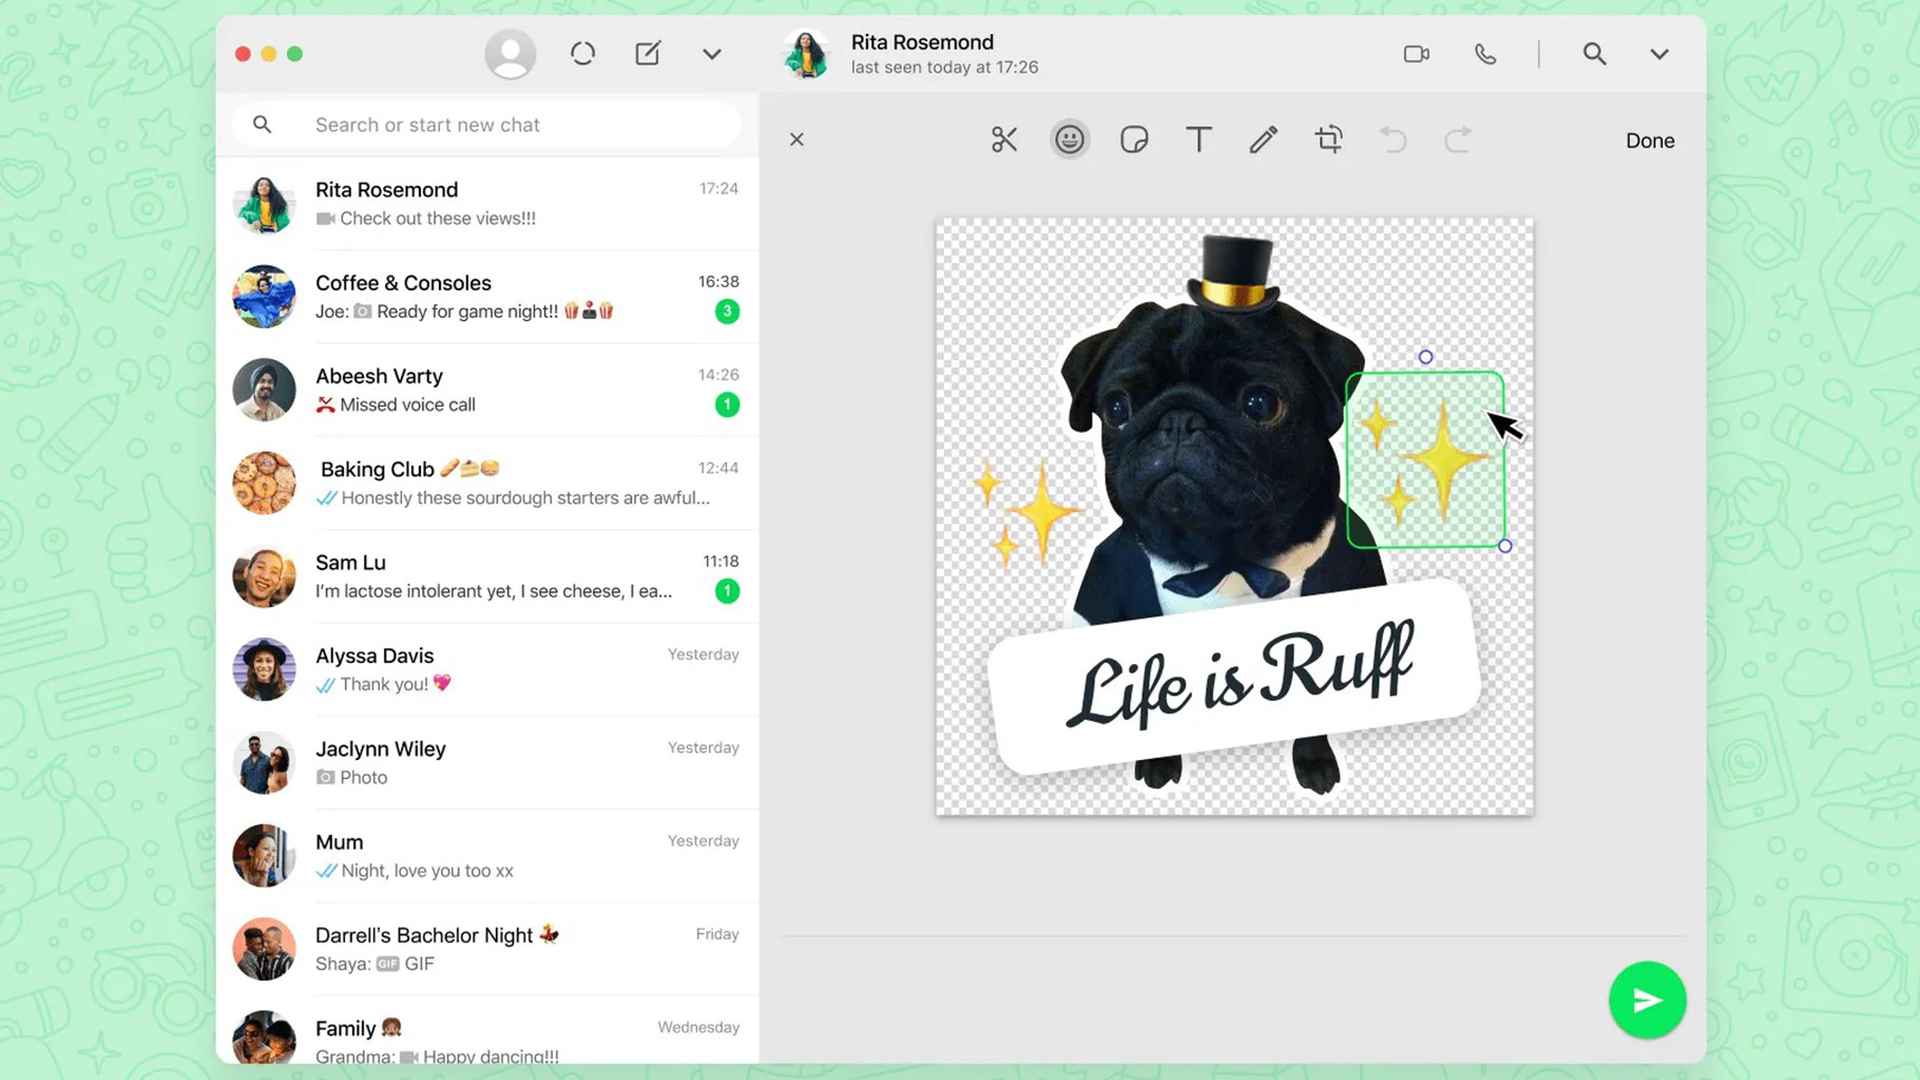Click Abeesh Varty missed call chat
The height and width of the screenshot is (1080, 1920).
coord(488,390)
